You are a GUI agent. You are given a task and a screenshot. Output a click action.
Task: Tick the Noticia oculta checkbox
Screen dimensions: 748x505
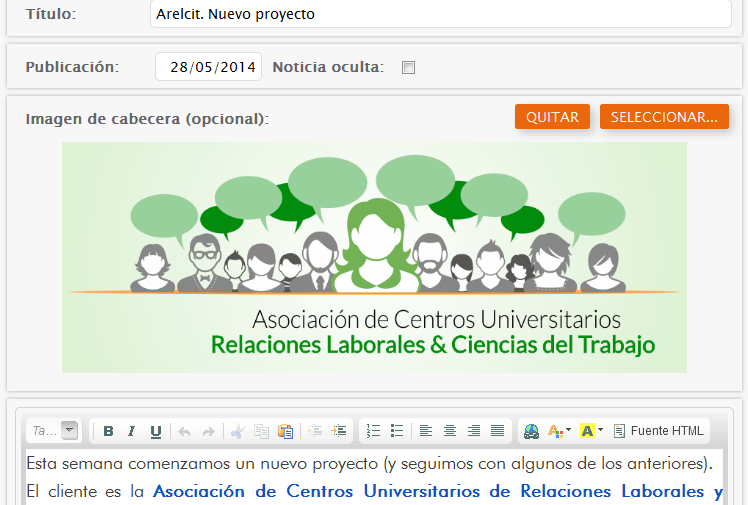(x=408, y=67)
